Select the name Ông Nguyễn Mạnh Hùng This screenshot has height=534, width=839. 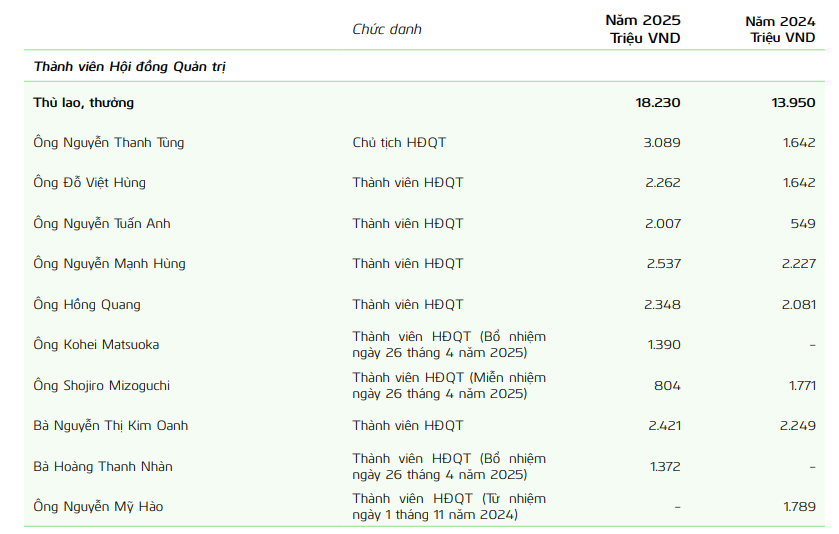tap(109, 264)
